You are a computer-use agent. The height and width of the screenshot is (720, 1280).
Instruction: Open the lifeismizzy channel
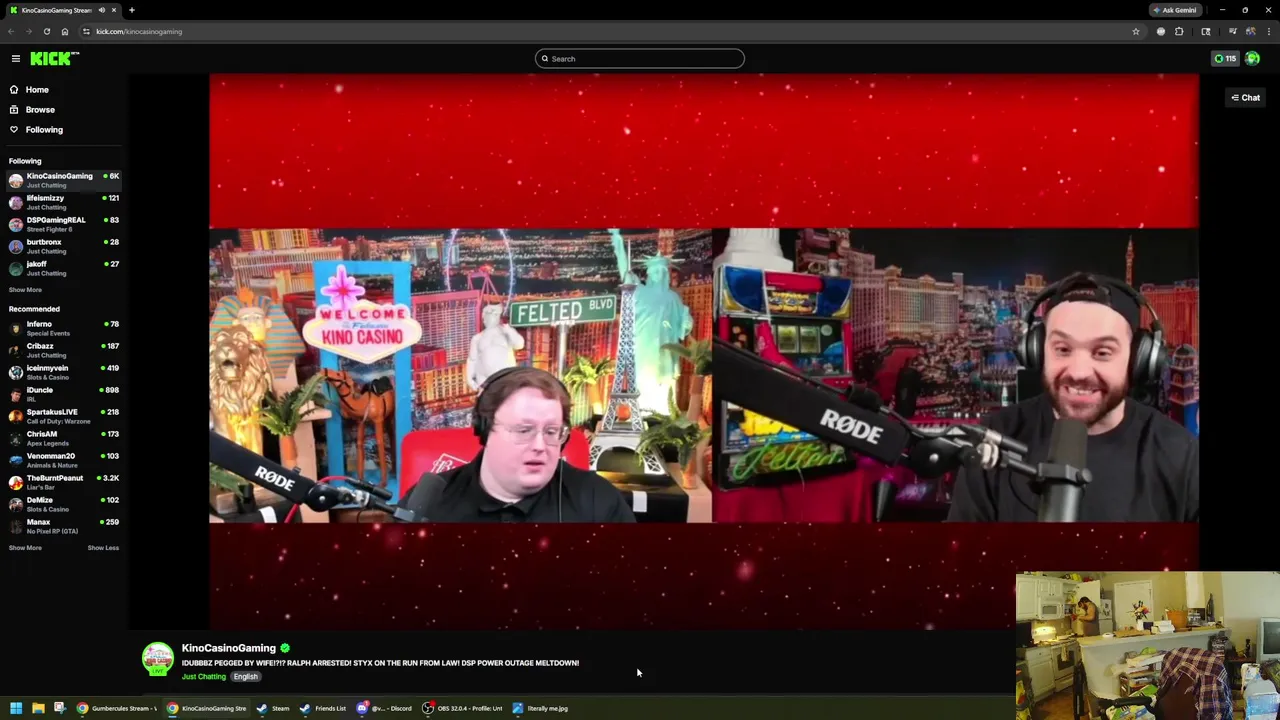coord(64,202)
